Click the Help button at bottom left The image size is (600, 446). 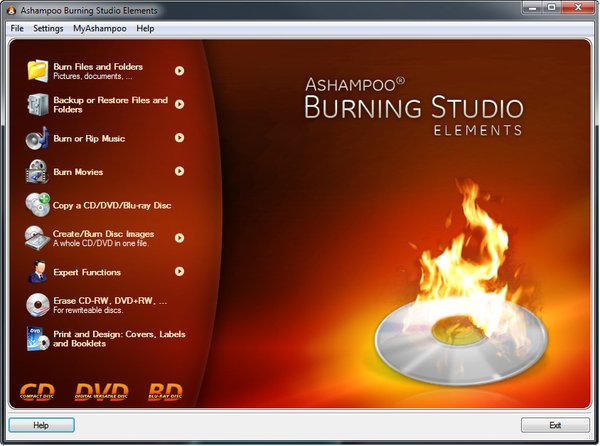[41, 425]
